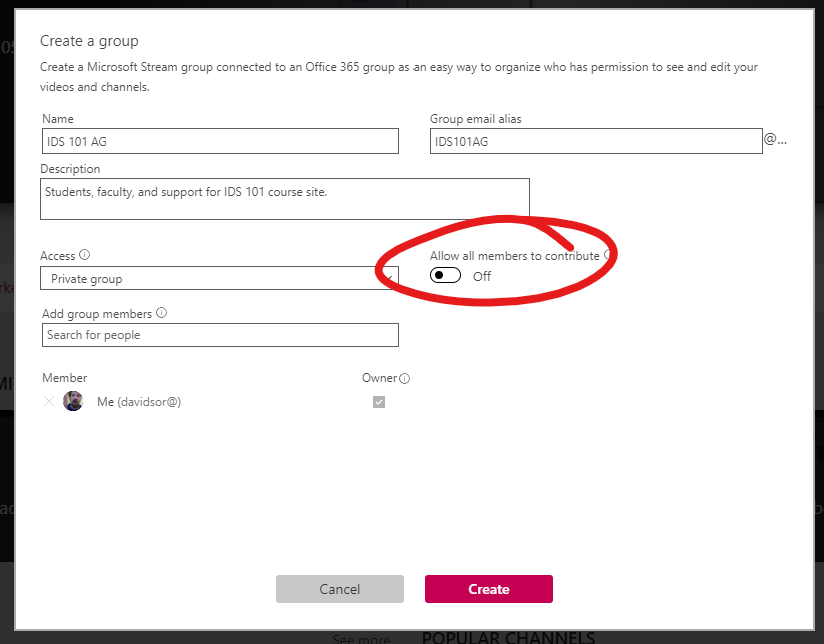
Task: Click the Search for people field
Action: point(219,334)
